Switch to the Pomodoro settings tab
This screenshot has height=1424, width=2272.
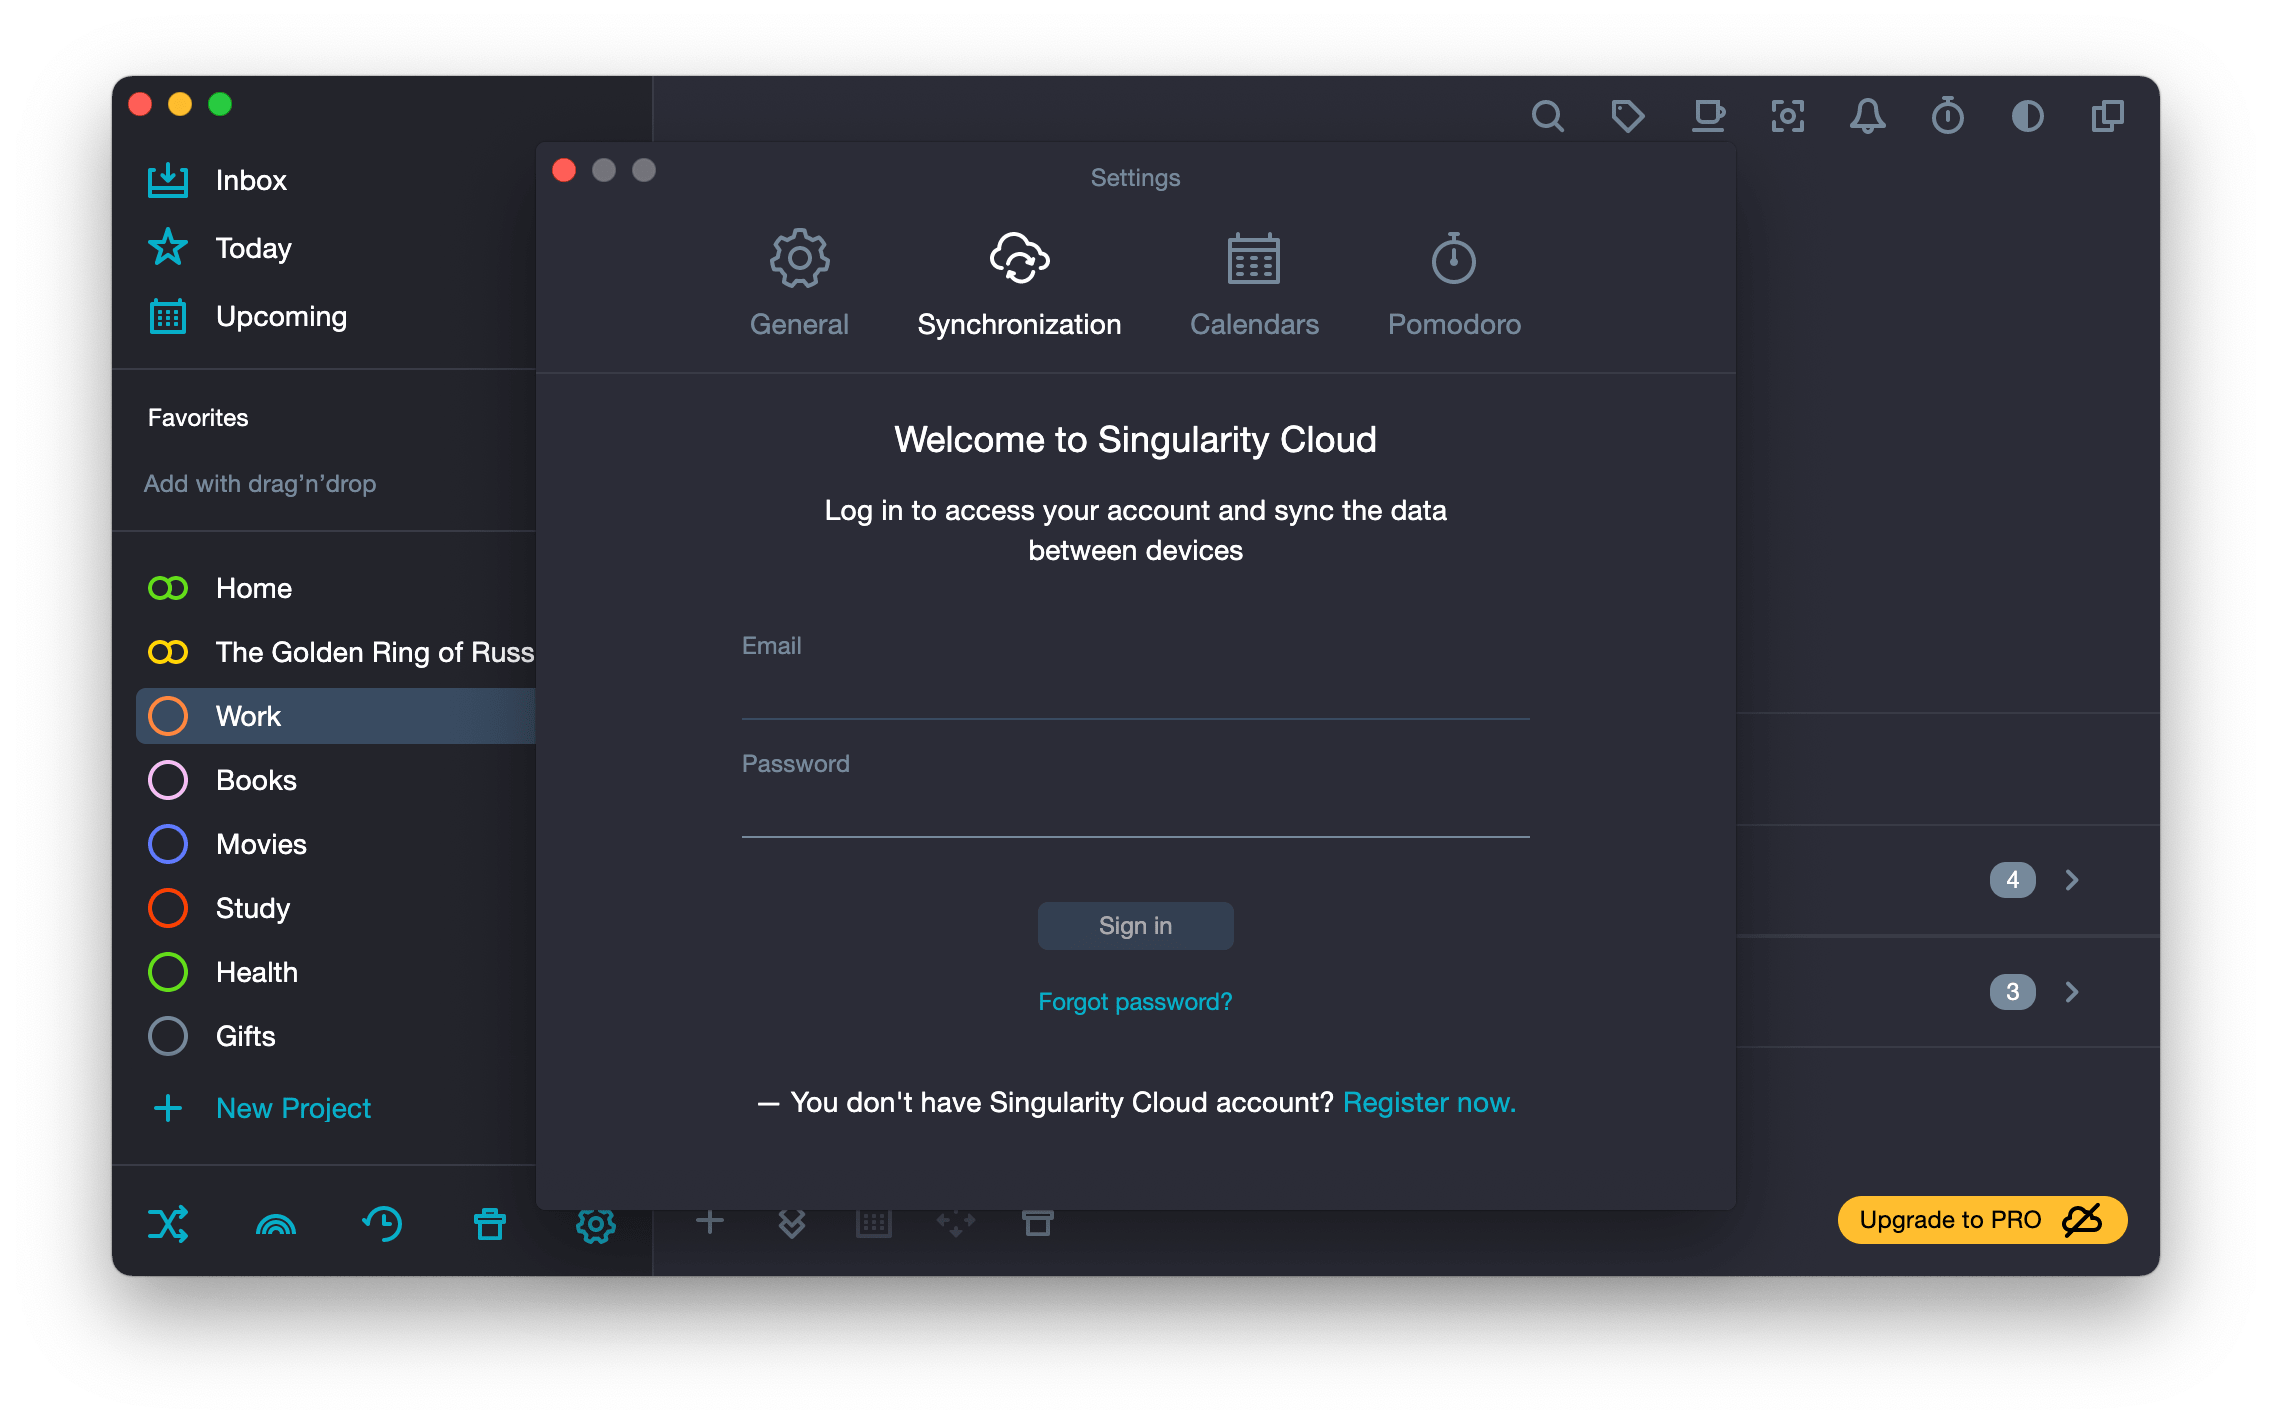click(1454, 285)
